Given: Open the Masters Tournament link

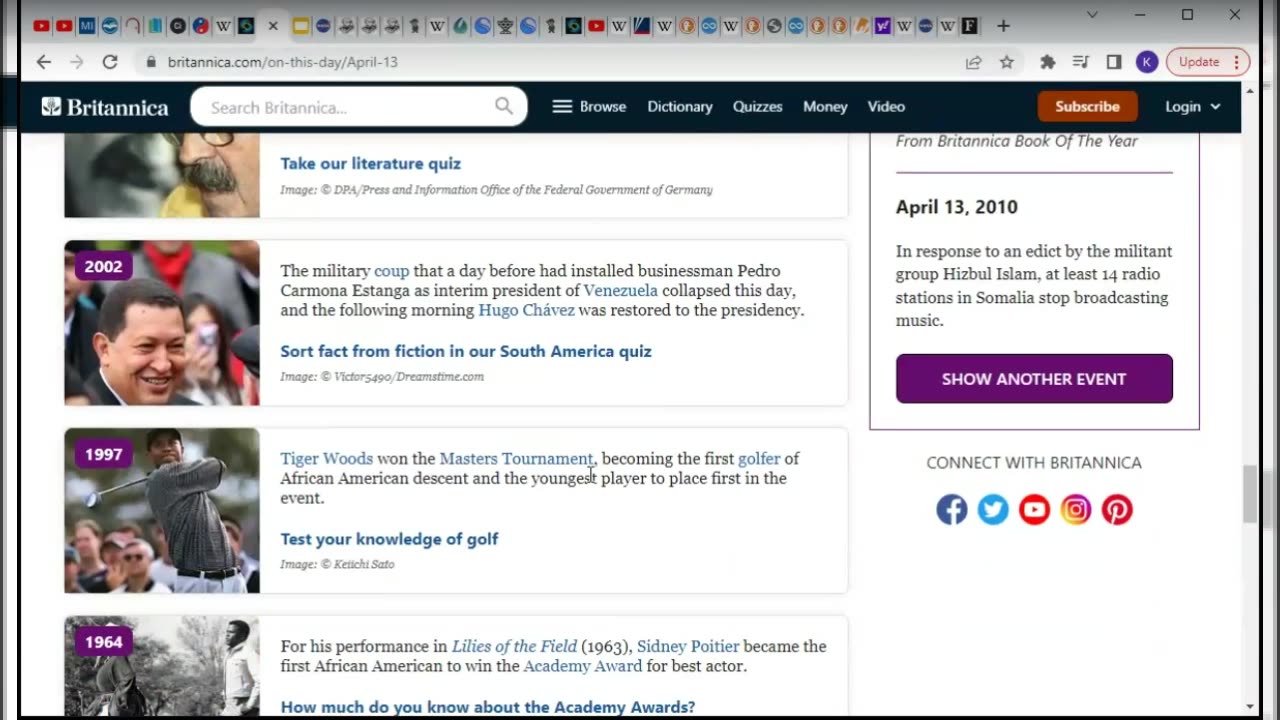Looking at the screenshot, I should [x=516, y=459].
